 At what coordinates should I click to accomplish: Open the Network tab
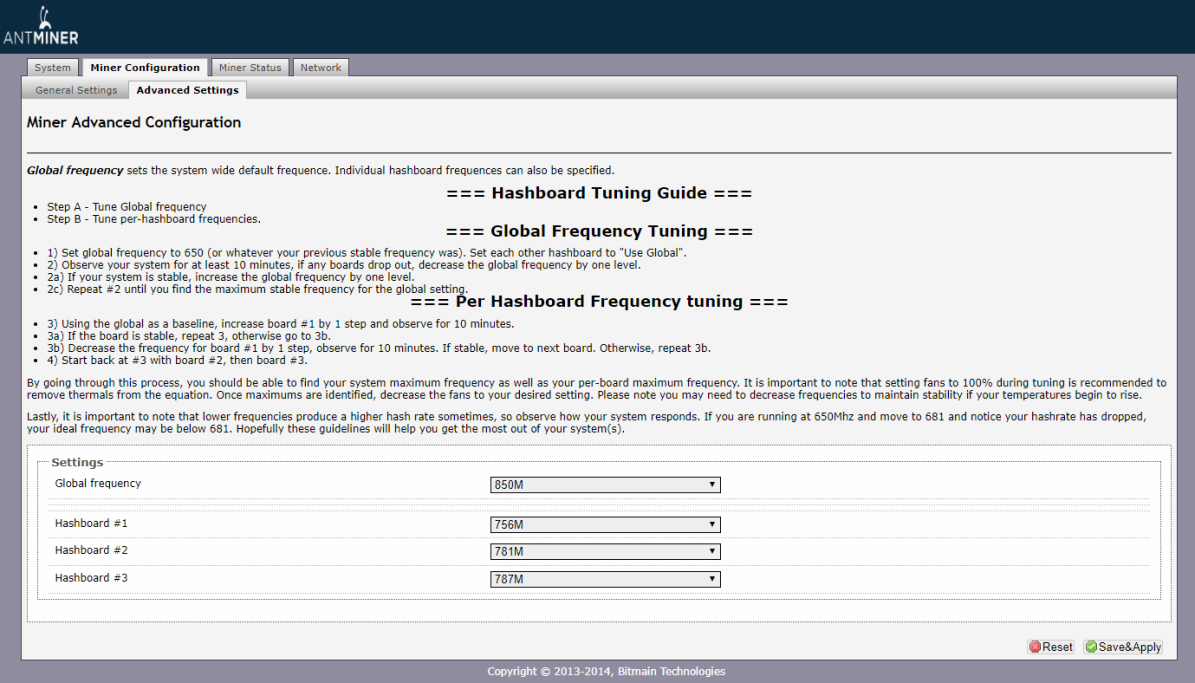tap(321, 67)
